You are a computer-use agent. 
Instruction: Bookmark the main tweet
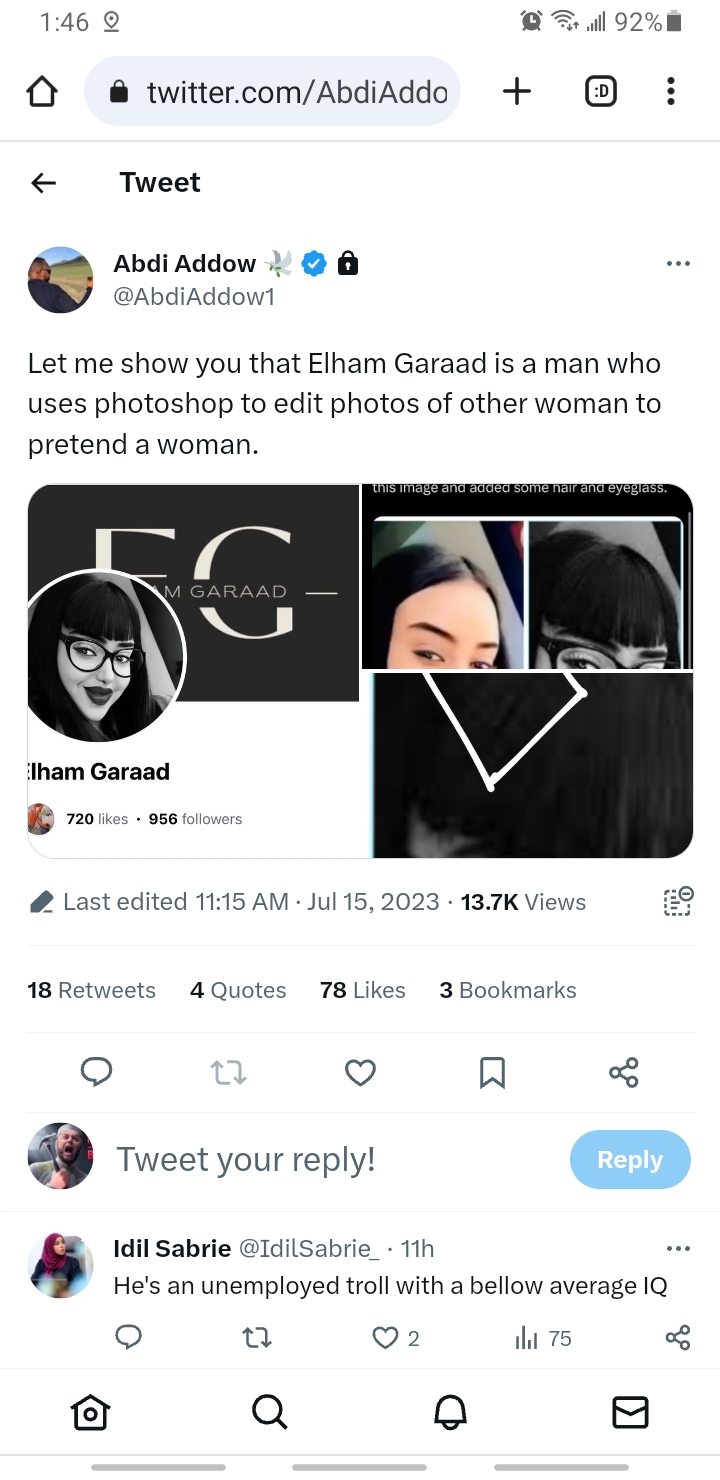pos(492,1073)
